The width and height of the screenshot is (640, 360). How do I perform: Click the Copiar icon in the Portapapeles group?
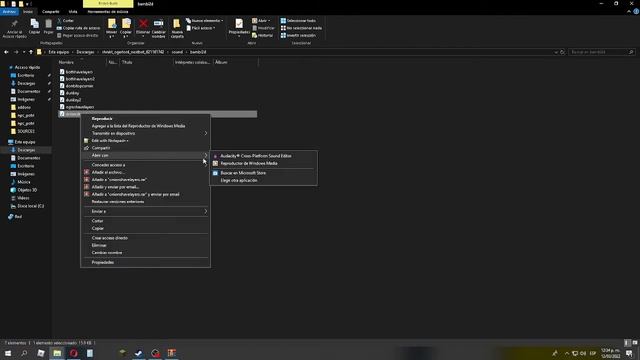click(34, 24)
